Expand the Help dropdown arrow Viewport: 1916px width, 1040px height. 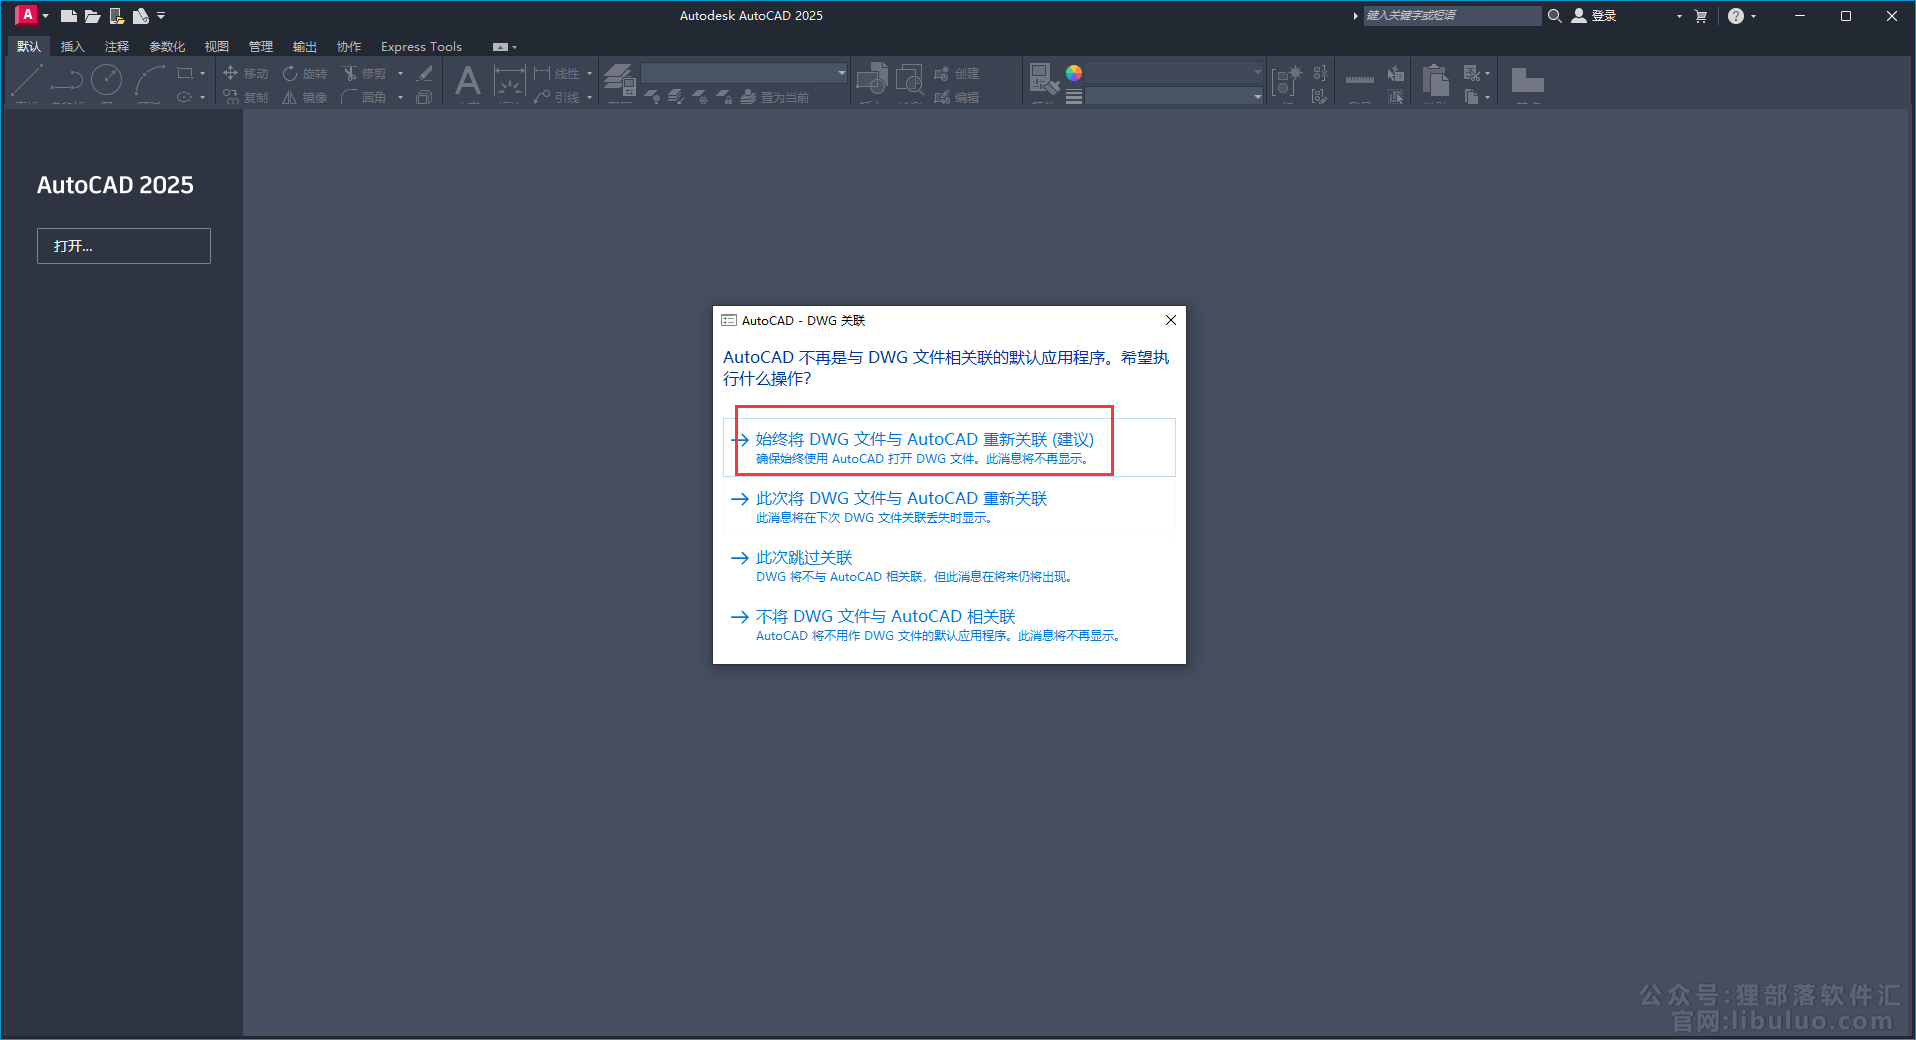click(x=1754, y=16)
